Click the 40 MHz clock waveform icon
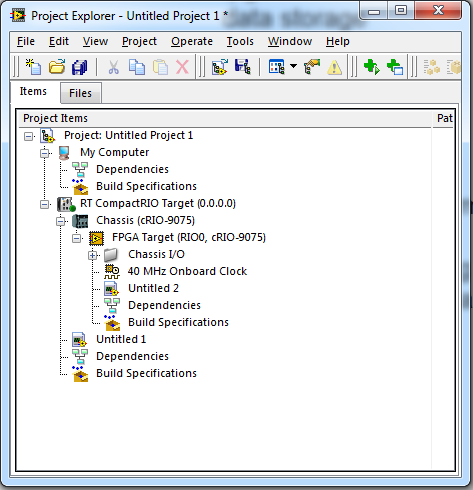Screen dimensions: 473x490 [112, 272]
